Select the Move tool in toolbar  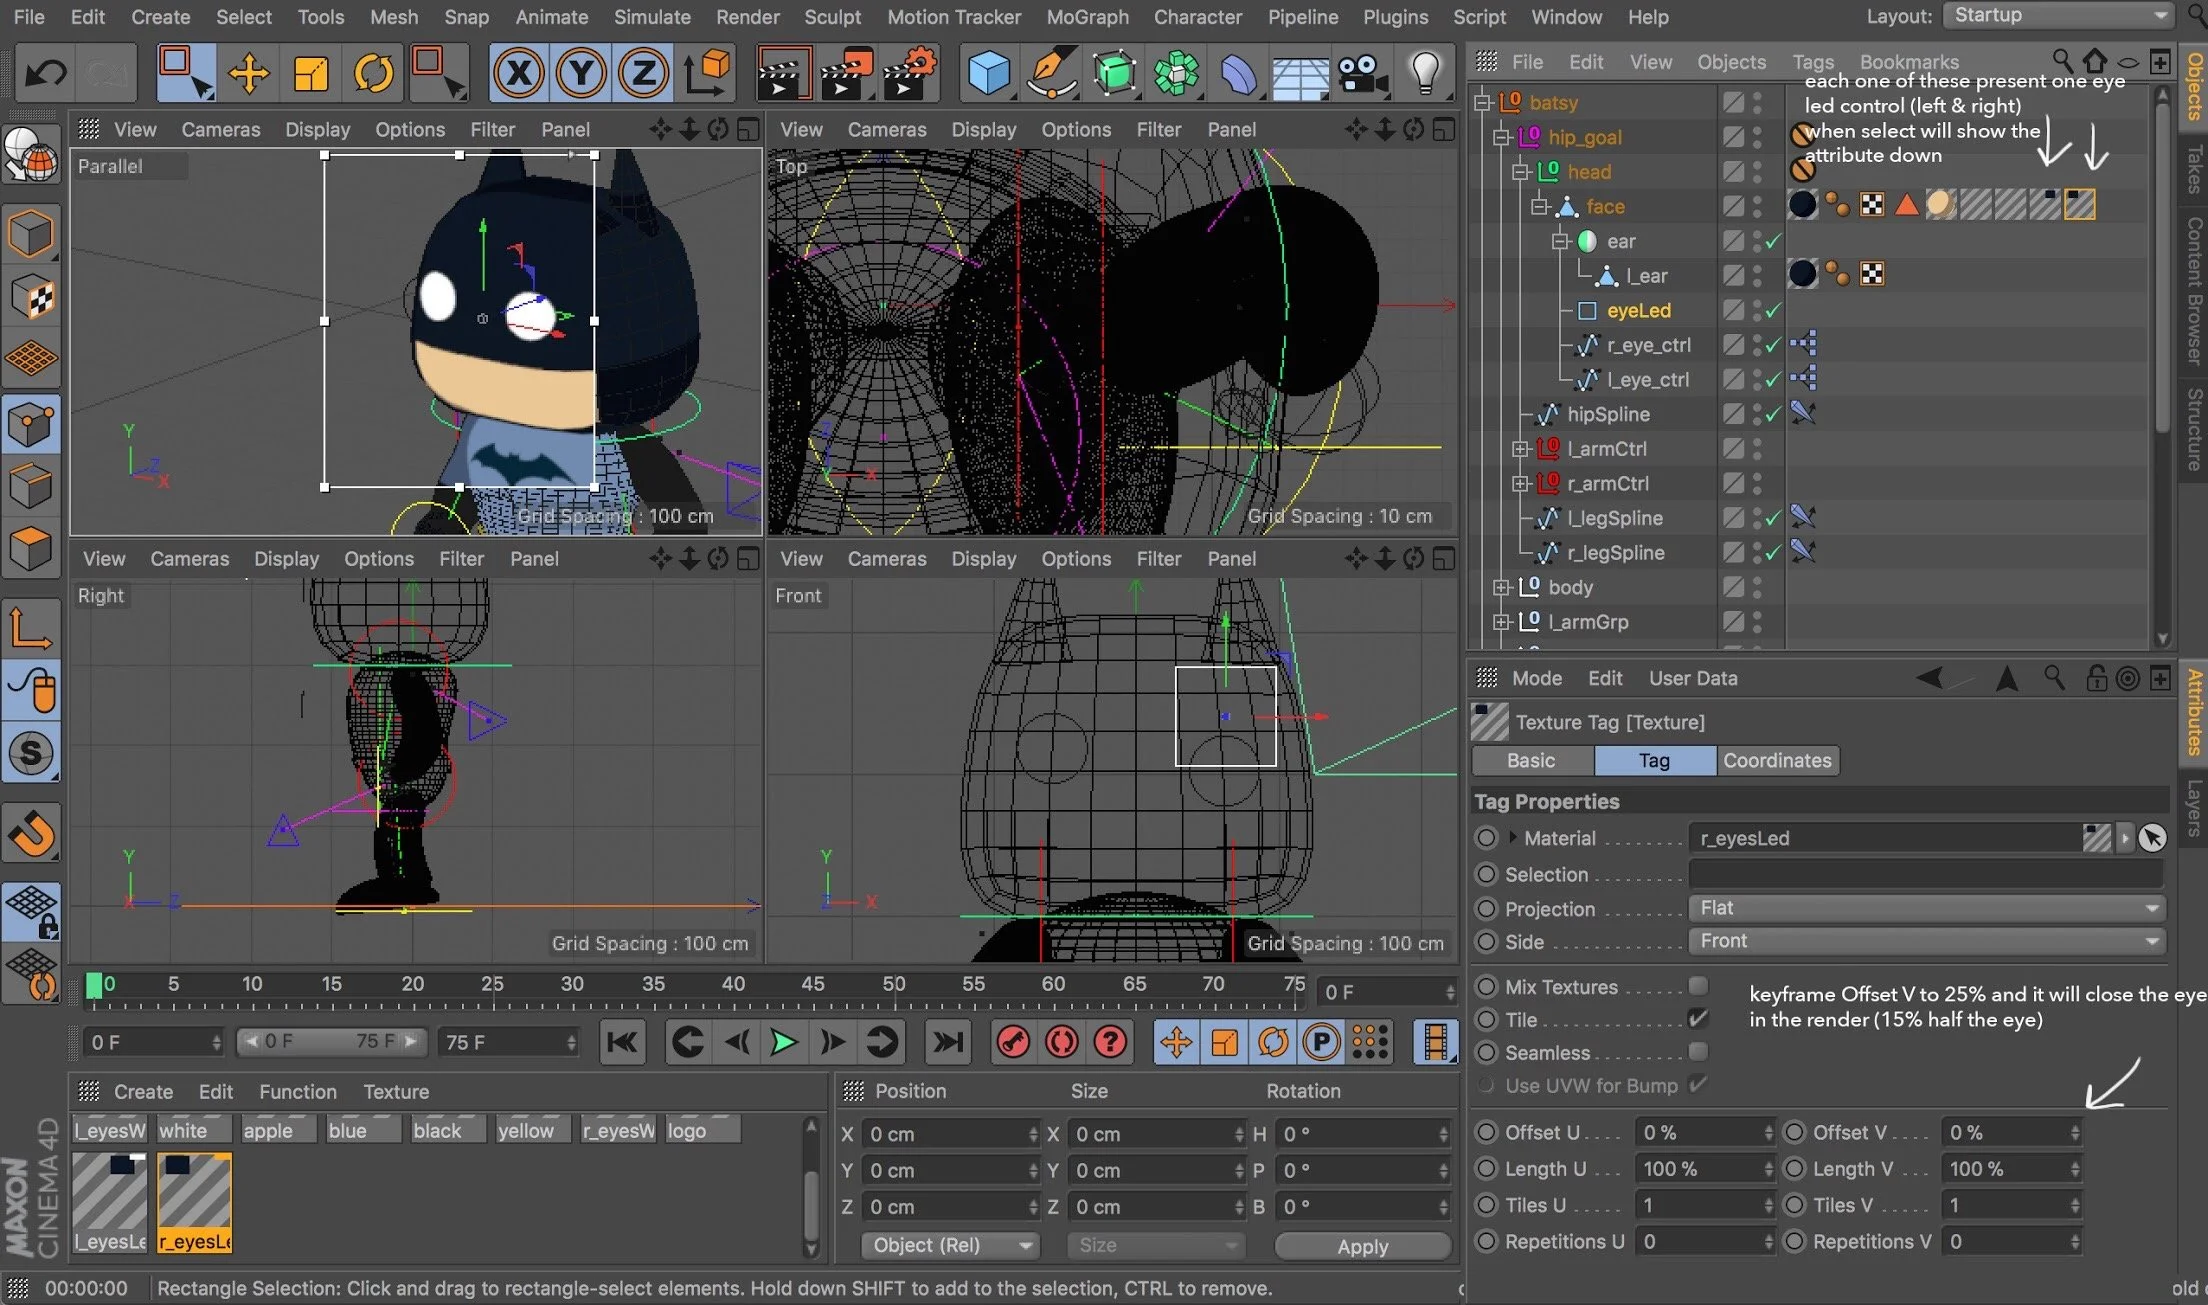(x=248, y=74)
